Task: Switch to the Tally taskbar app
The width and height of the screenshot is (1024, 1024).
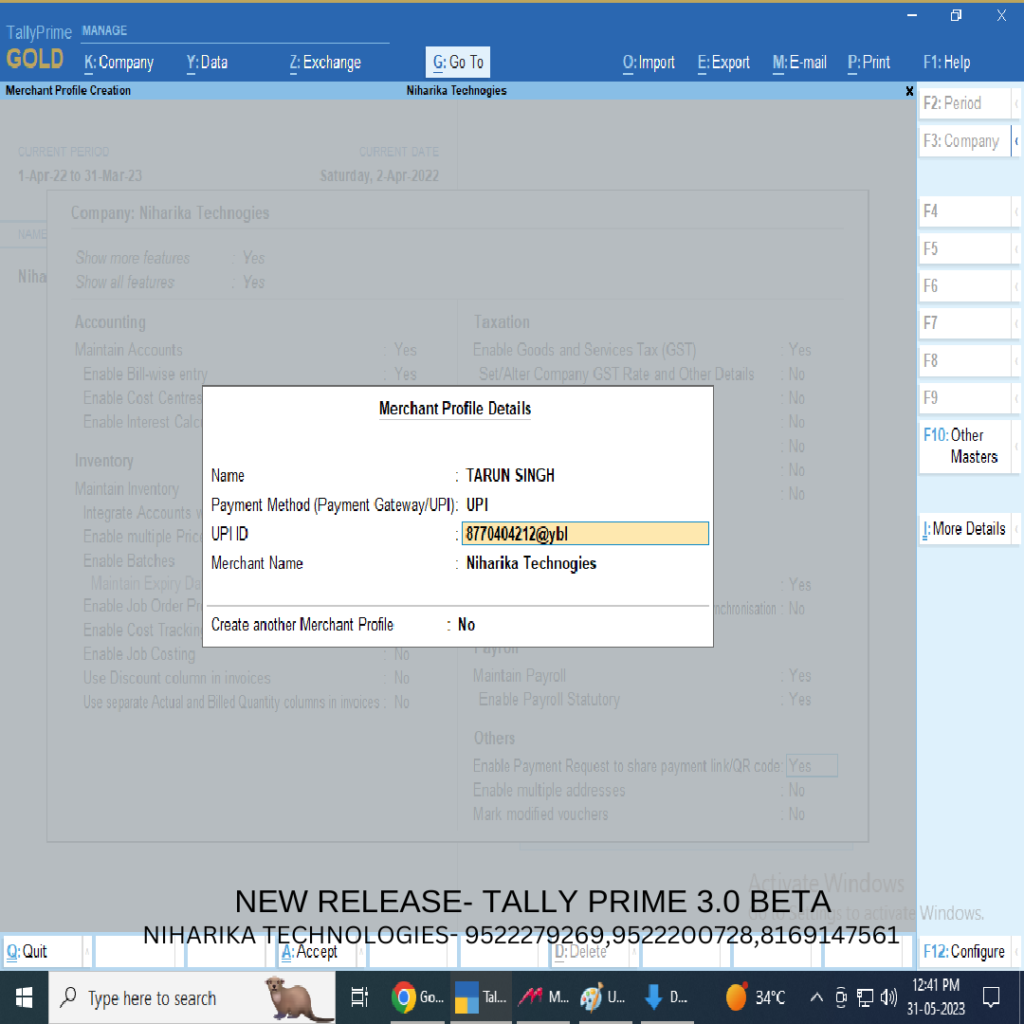Action: 481,997
